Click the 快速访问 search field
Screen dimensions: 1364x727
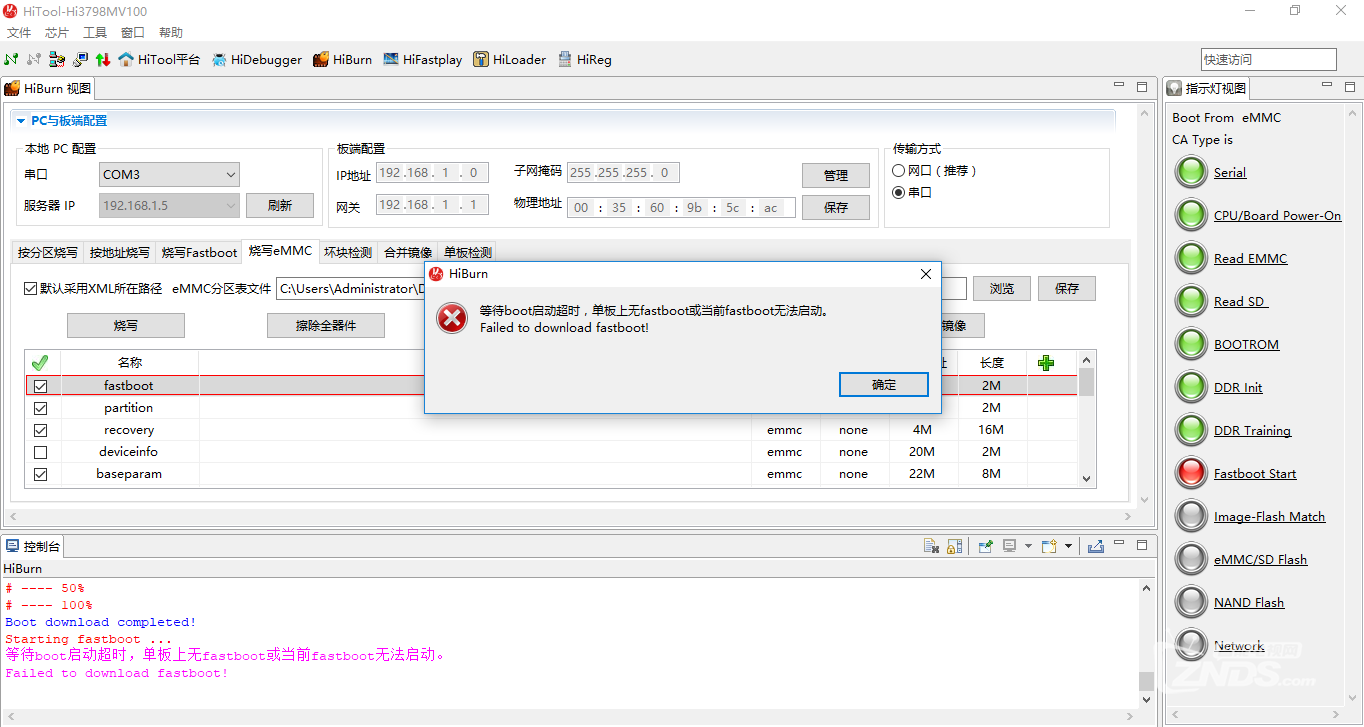(x=1269, y=60)
